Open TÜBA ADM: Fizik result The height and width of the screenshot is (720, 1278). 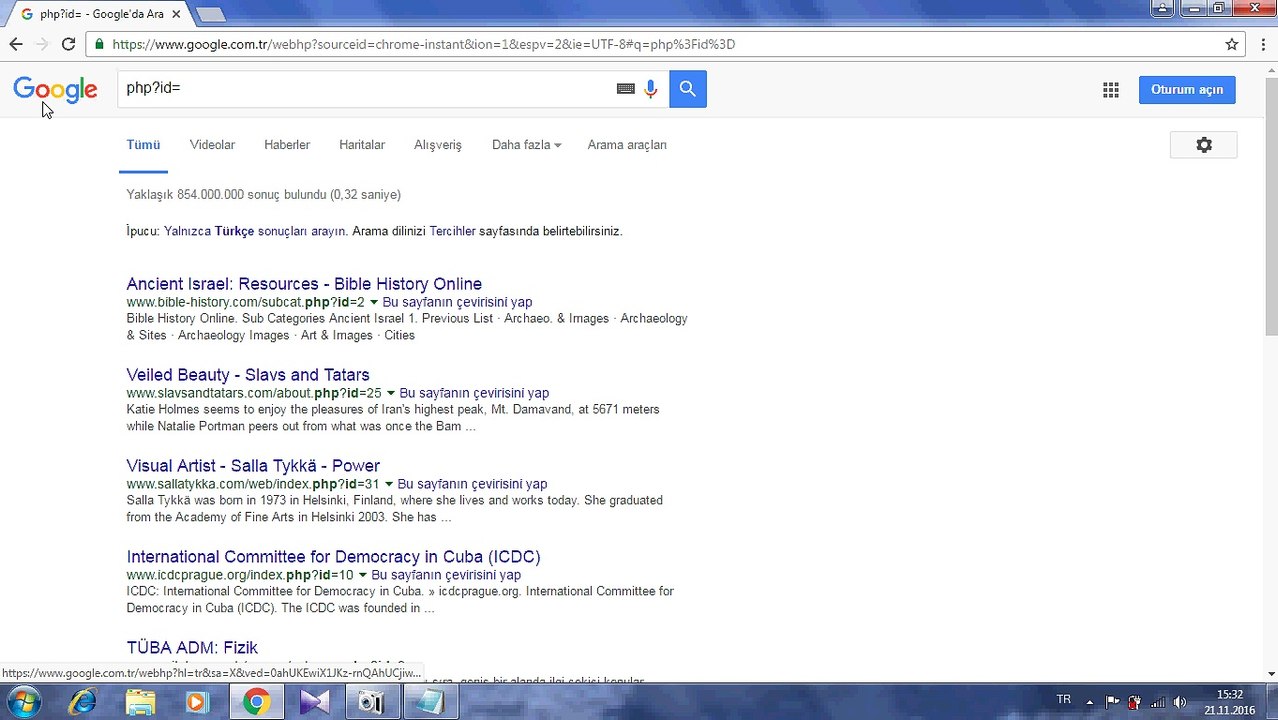click(192, 648)
